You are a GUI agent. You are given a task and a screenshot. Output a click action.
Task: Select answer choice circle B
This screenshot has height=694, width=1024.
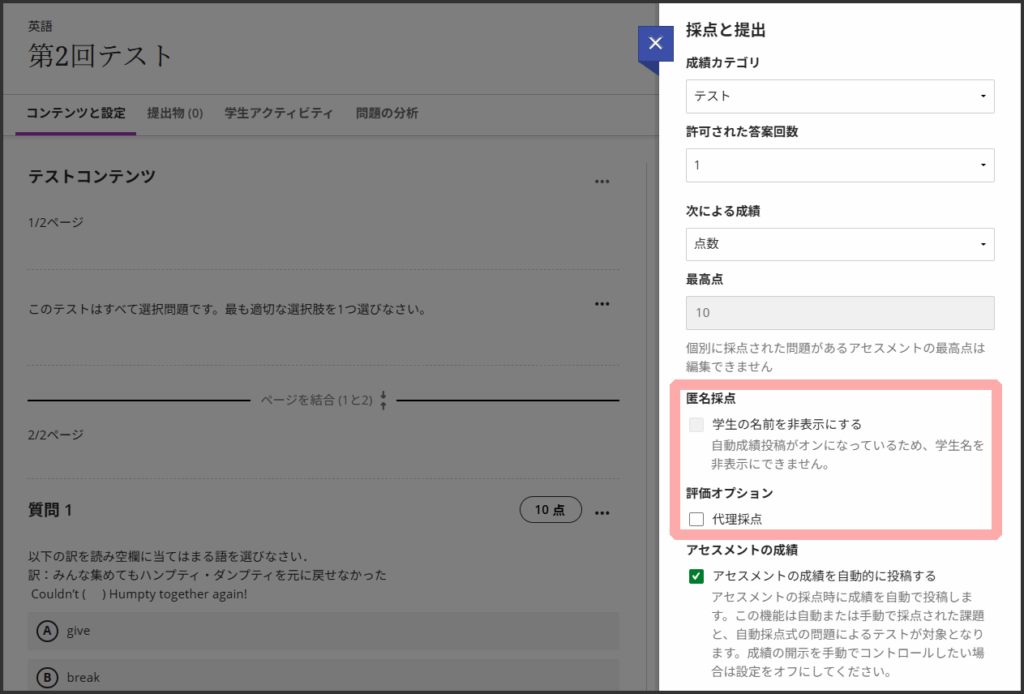click(x=46, y=677)
